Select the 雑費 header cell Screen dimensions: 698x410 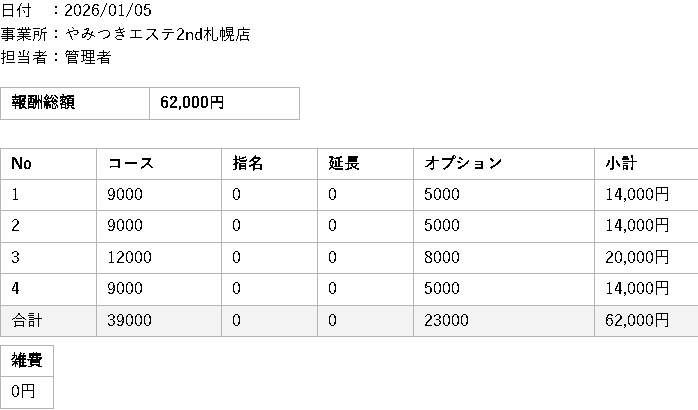(27, 360)
